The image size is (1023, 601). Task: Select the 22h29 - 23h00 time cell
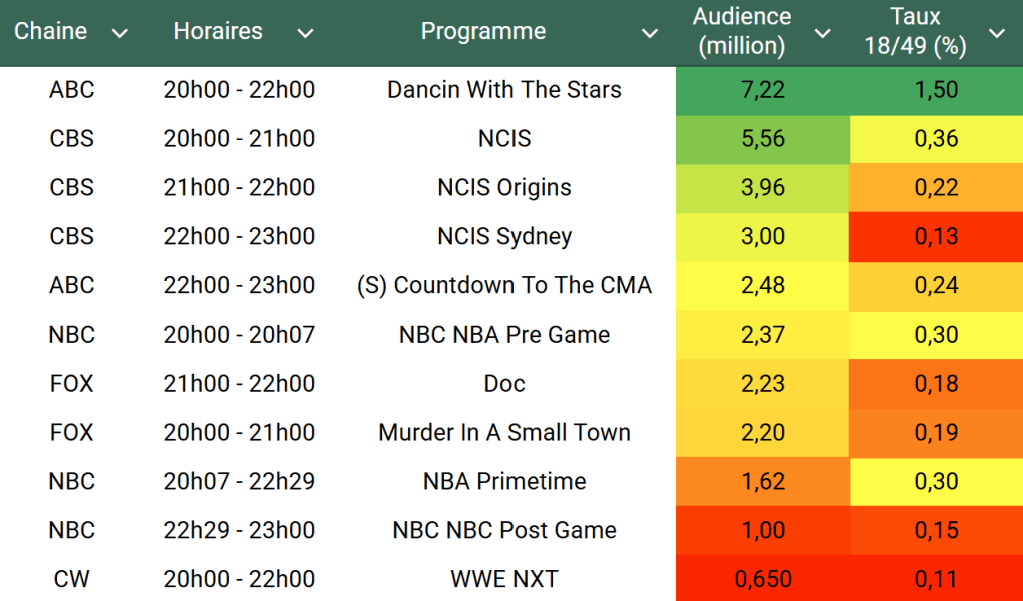click(239, 530)
